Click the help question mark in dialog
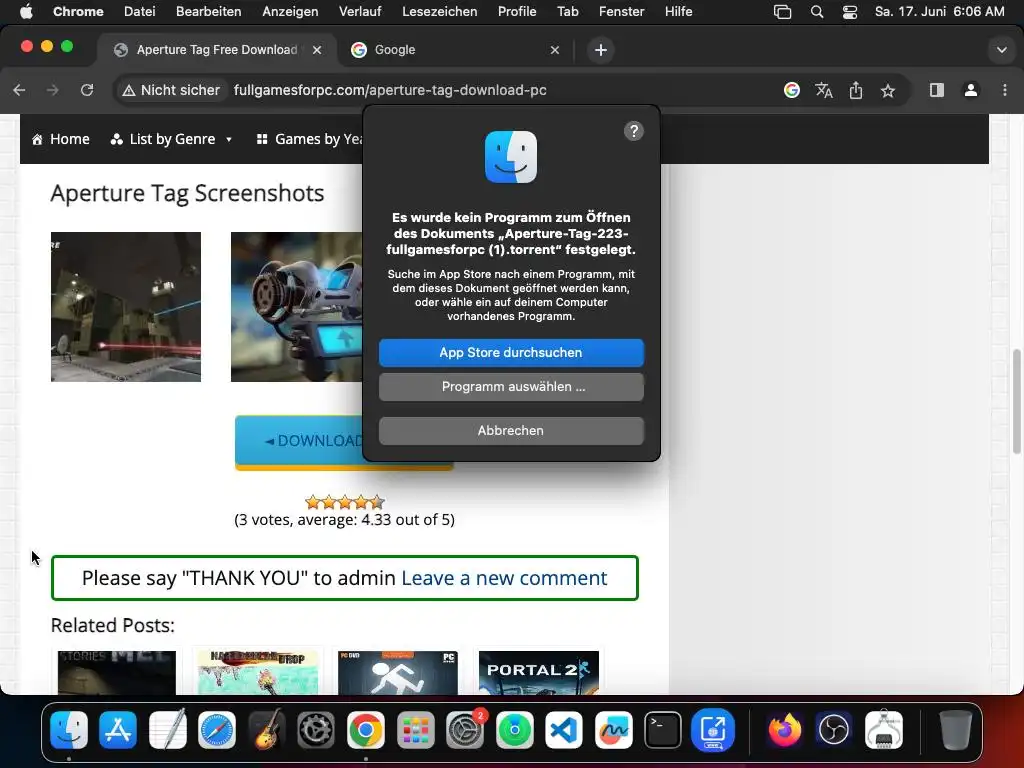1024x768 pixels. [633, 131]
